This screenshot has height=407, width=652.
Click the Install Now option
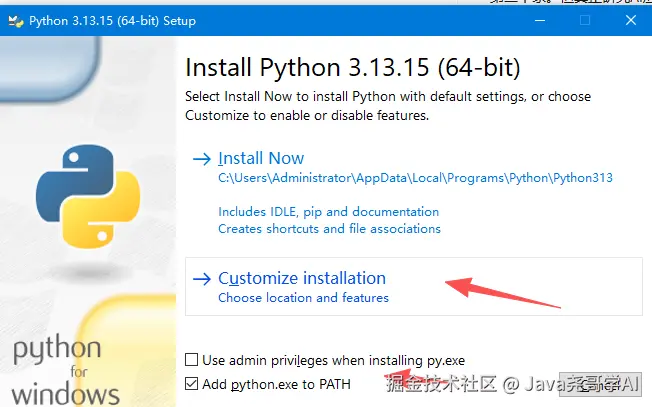[x=261, y=158]
